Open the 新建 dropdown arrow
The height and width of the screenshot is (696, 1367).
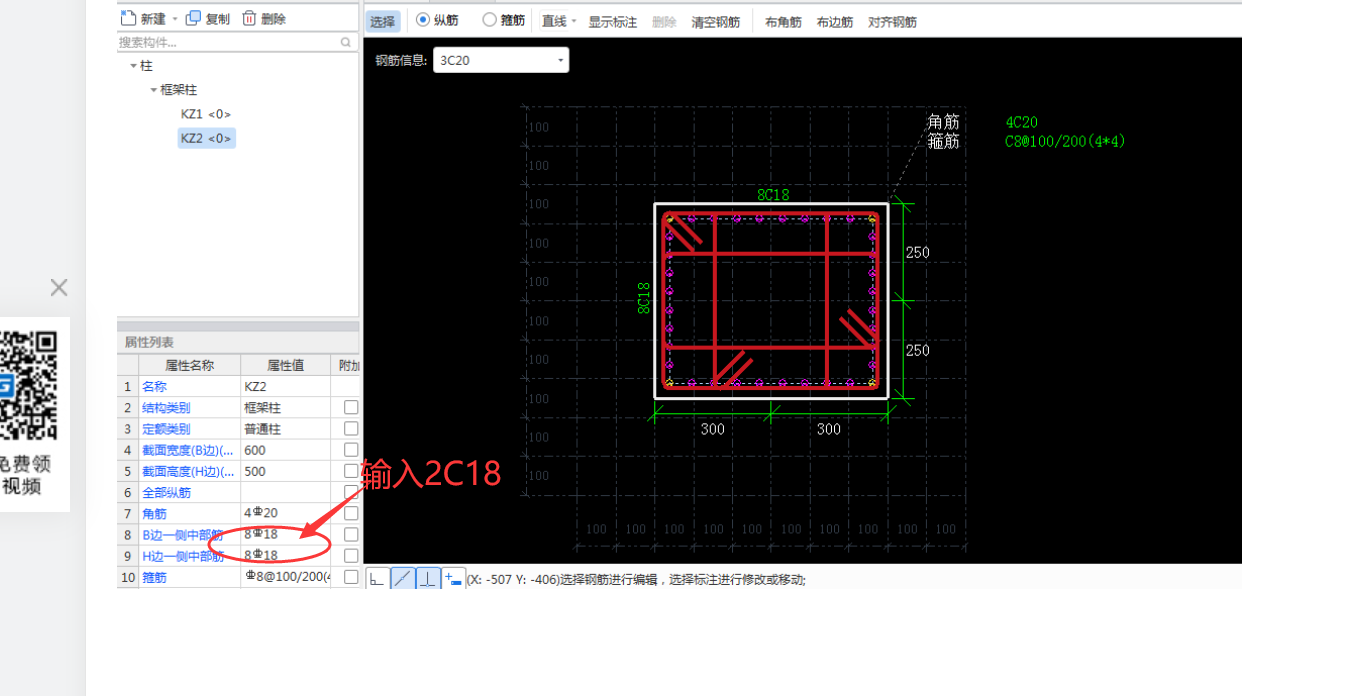(175, 19)
